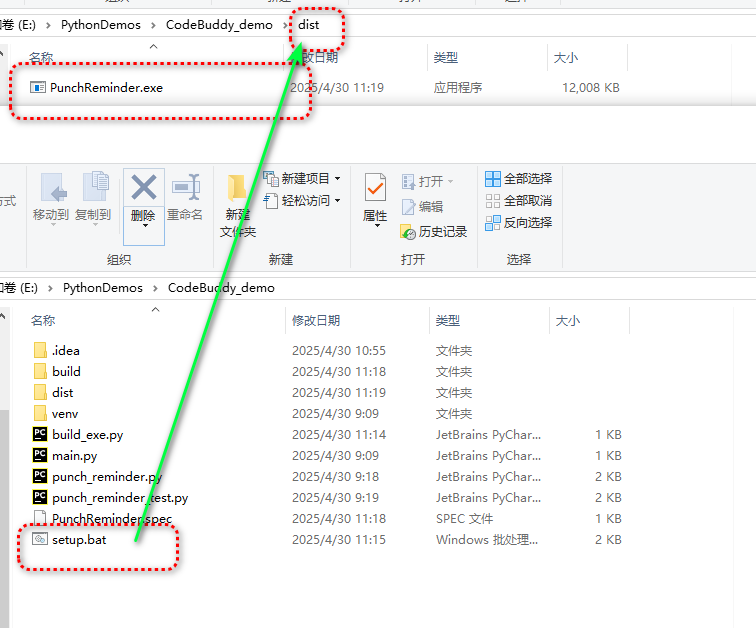Click PythonDemos in the lower address bar
Screen dimensions: 756x628
pyautogui.click(x=103, y=288)
